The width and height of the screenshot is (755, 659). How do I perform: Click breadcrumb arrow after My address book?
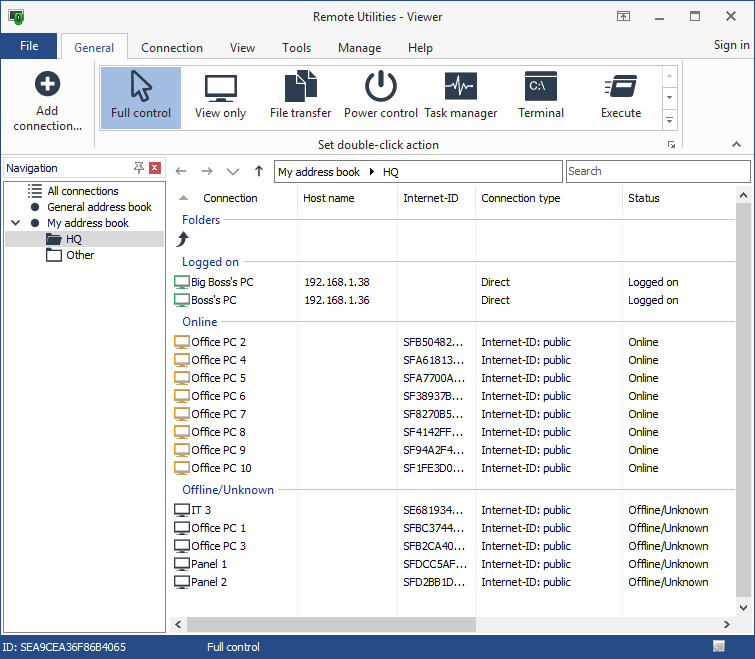coord(371,172)
